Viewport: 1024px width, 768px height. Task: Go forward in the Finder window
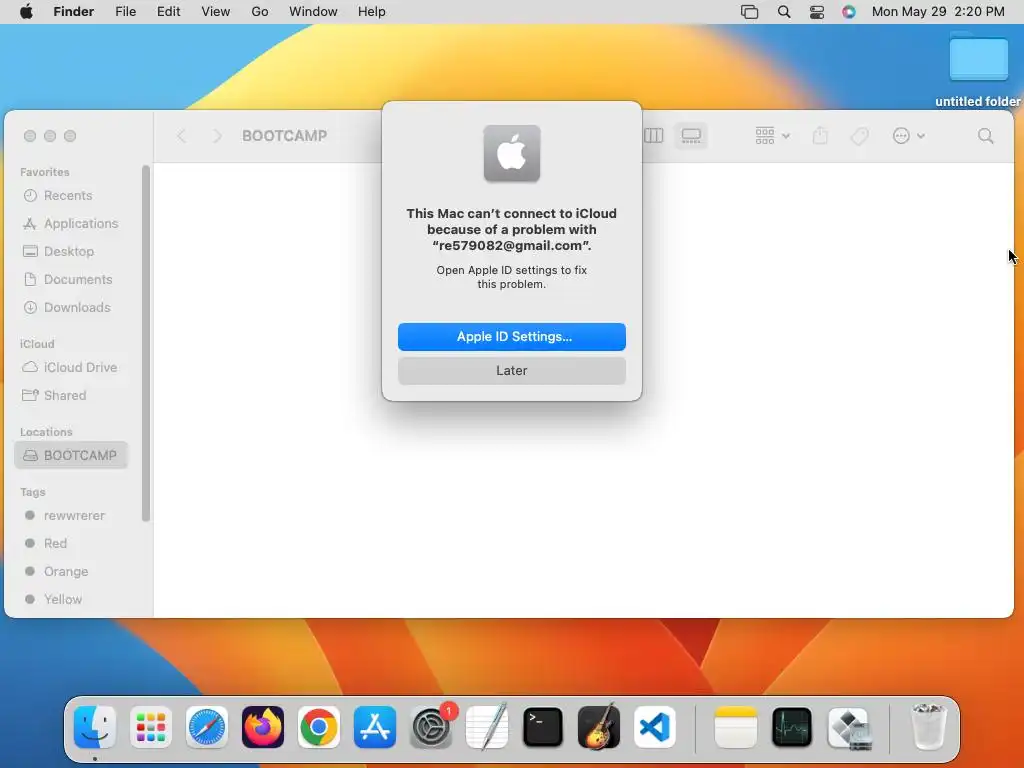click(217, 136)
